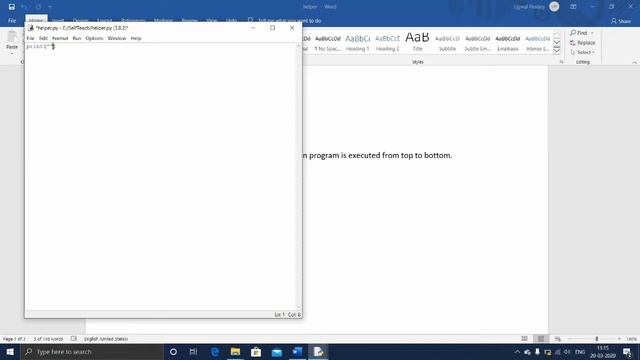Click IDLE editor vertical scrollbar
Viewport: 640px width, 360px height.
point(298,176)
